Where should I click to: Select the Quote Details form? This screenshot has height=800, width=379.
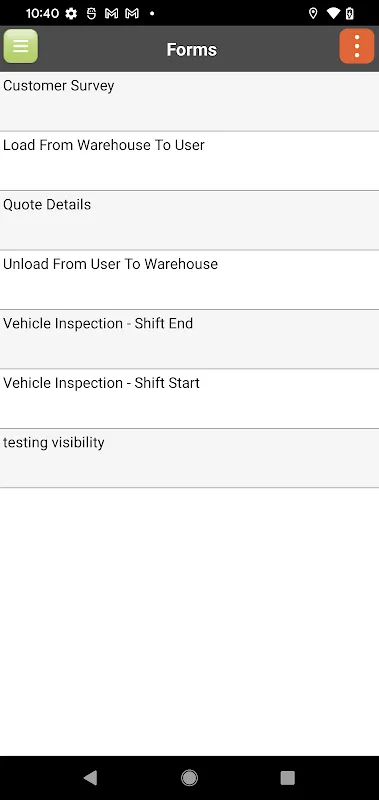coord(189,220)
